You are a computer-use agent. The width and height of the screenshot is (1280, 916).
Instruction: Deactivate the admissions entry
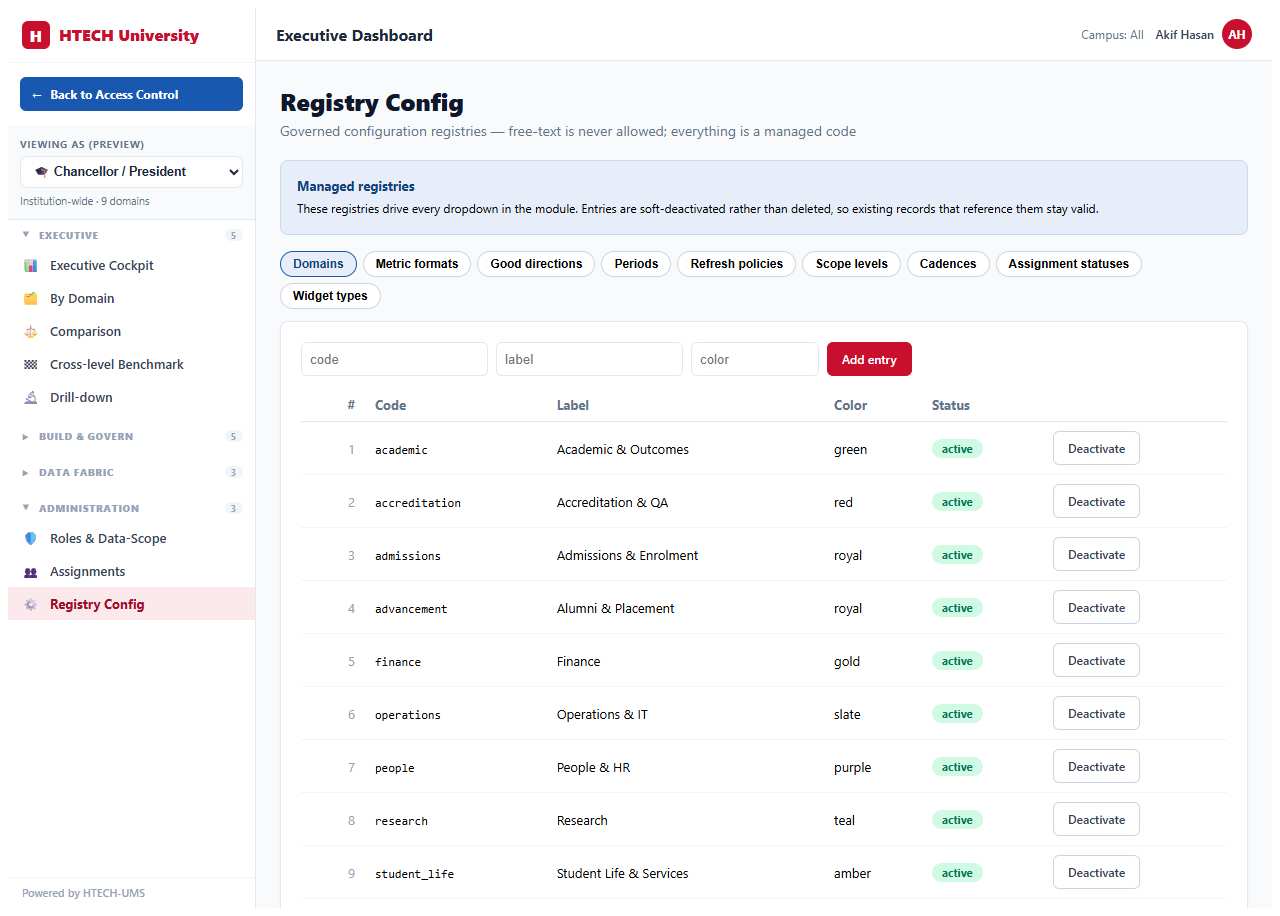click(1096, 555)
